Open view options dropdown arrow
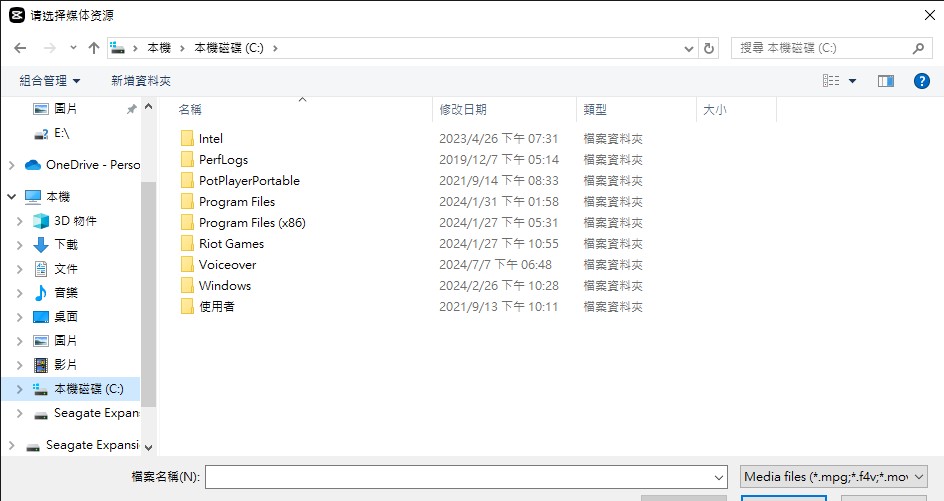Viewport: 944px width, 501px height. click(x=852, y=81)
